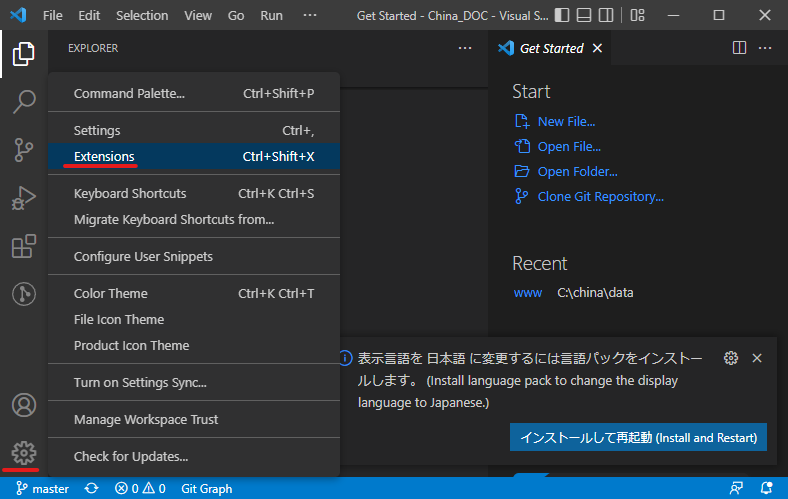Select Color Theme menu entry
The height and width of the screenshot is (499, 788).
pos(194,293)
